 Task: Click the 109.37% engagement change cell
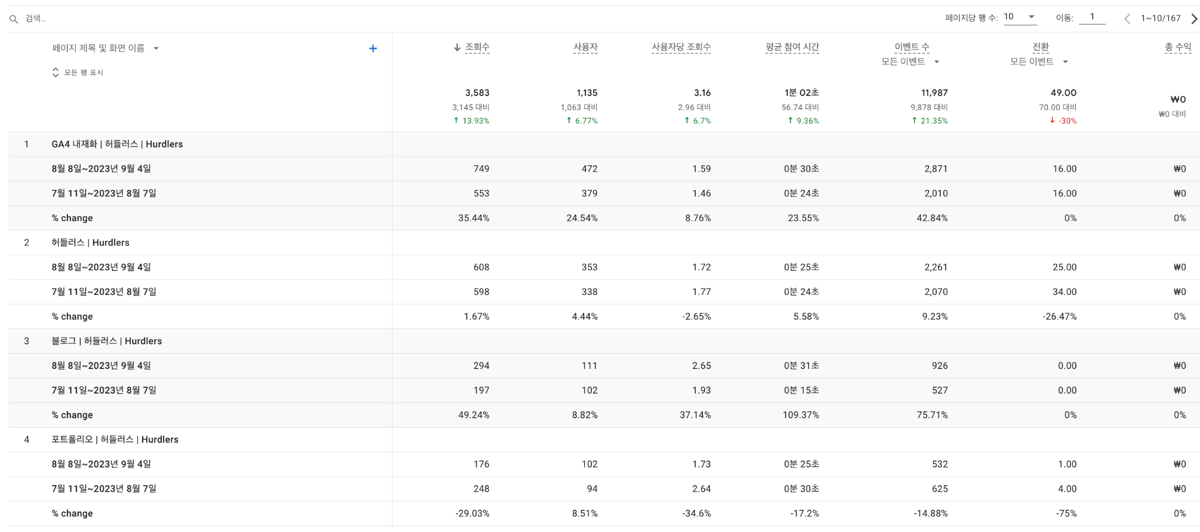click(799, 415)
